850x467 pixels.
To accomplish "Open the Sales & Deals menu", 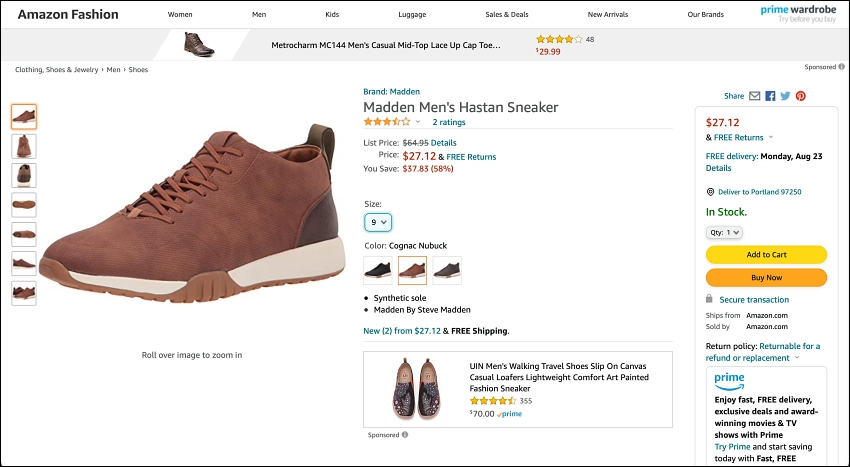I will (x=507, y=15).
